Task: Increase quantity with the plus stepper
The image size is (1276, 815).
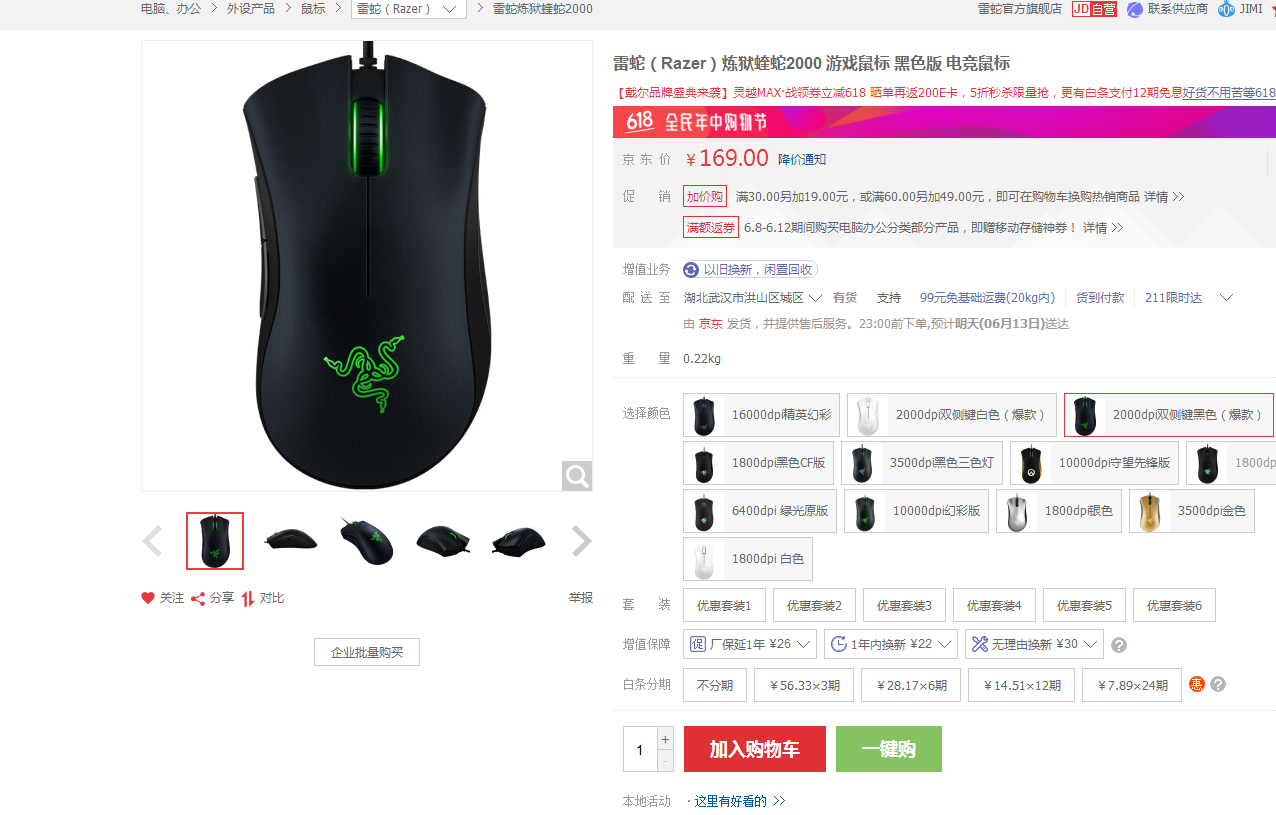Action: tap(666, 738)
